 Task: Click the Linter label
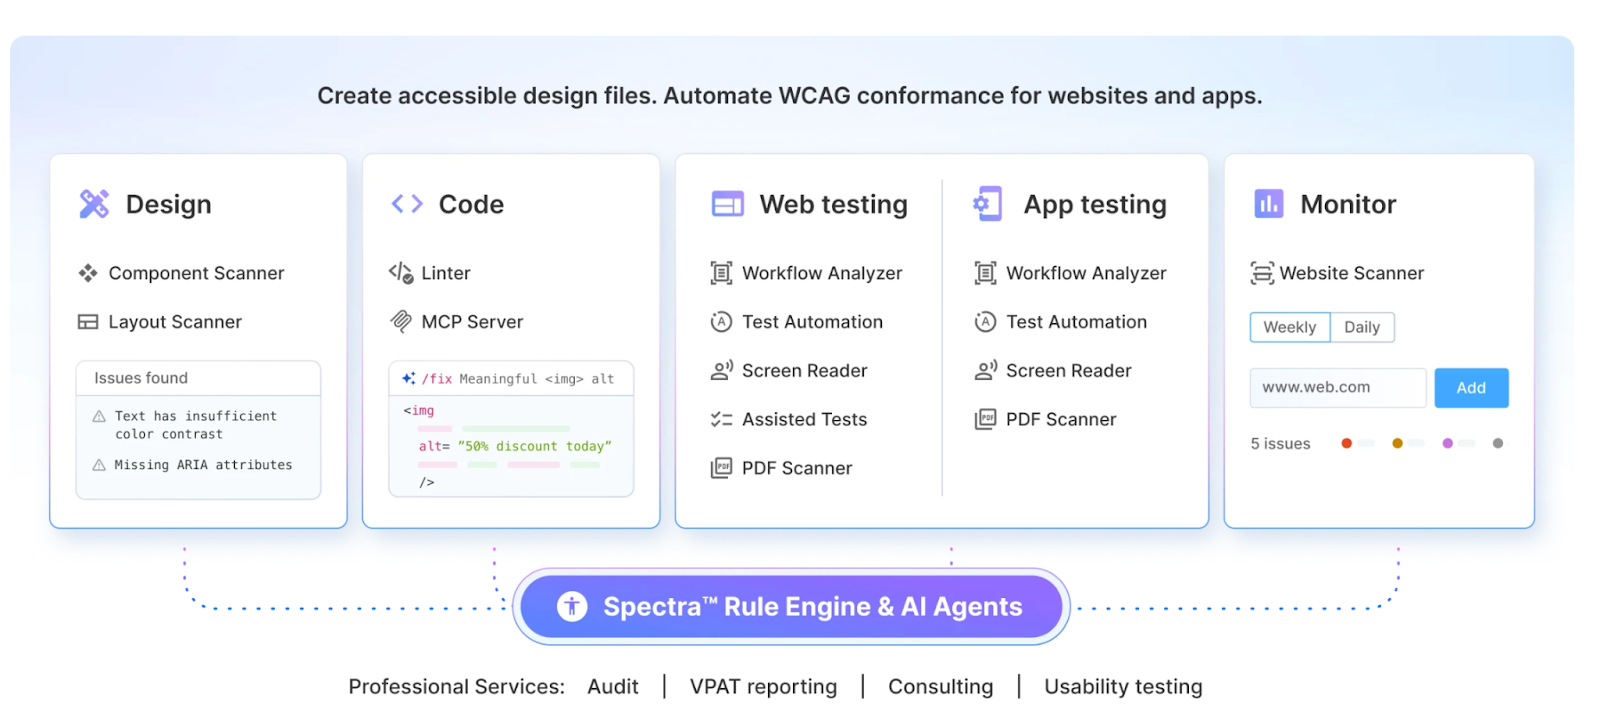pos(446,273)
